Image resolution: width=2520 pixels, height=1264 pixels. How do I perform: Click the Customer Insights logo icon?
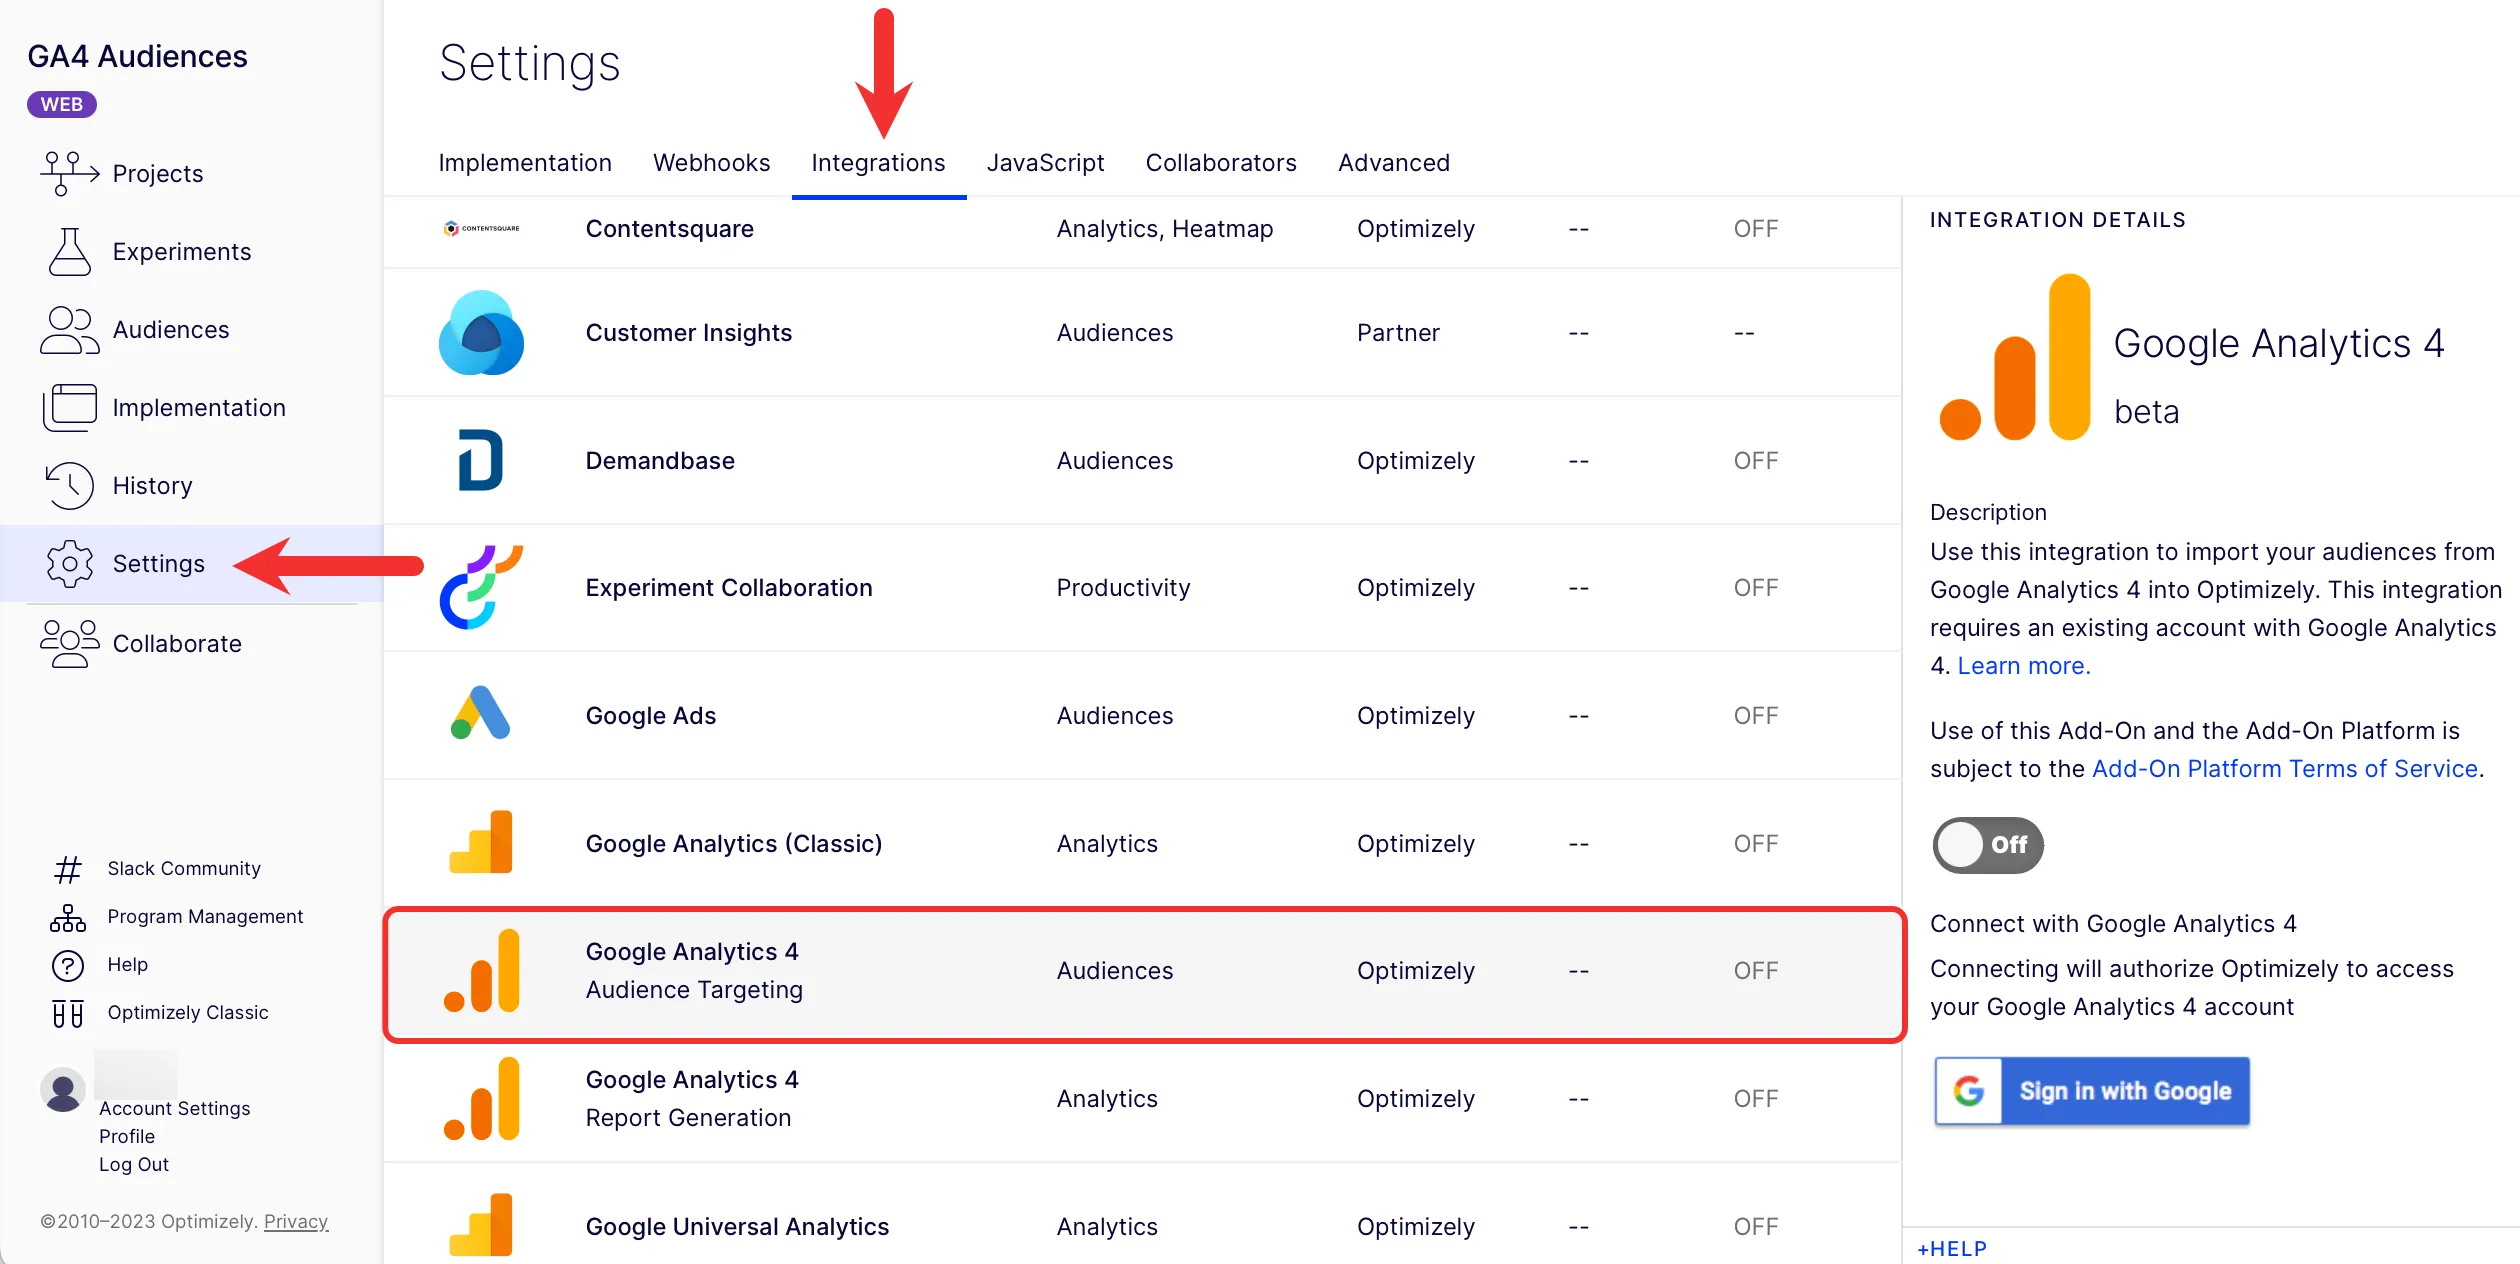[481, 333]
